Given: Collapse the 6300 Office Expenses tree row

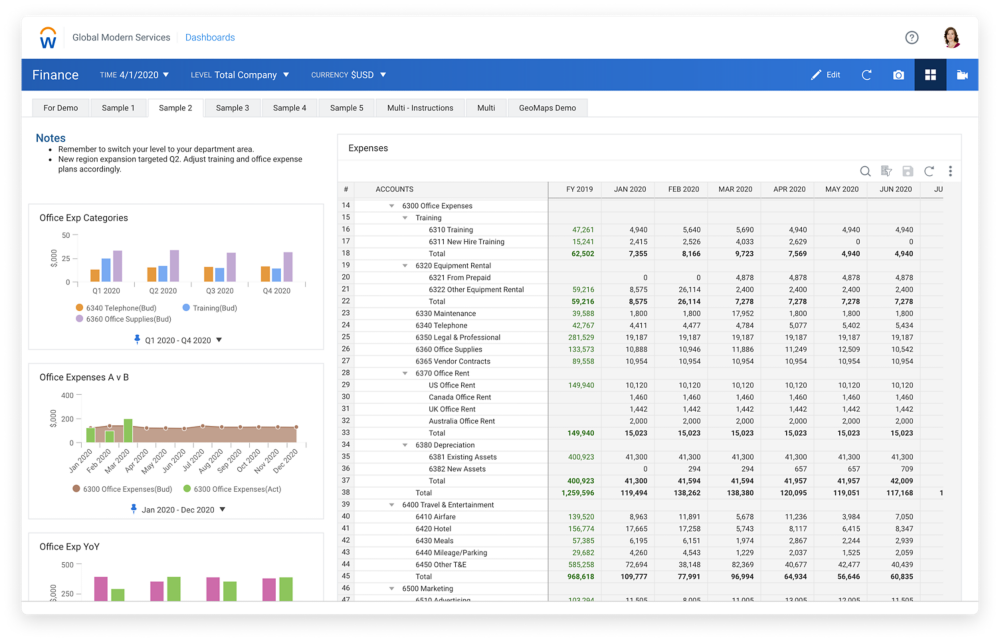Looking at the screenshot, I should (392, 206).
